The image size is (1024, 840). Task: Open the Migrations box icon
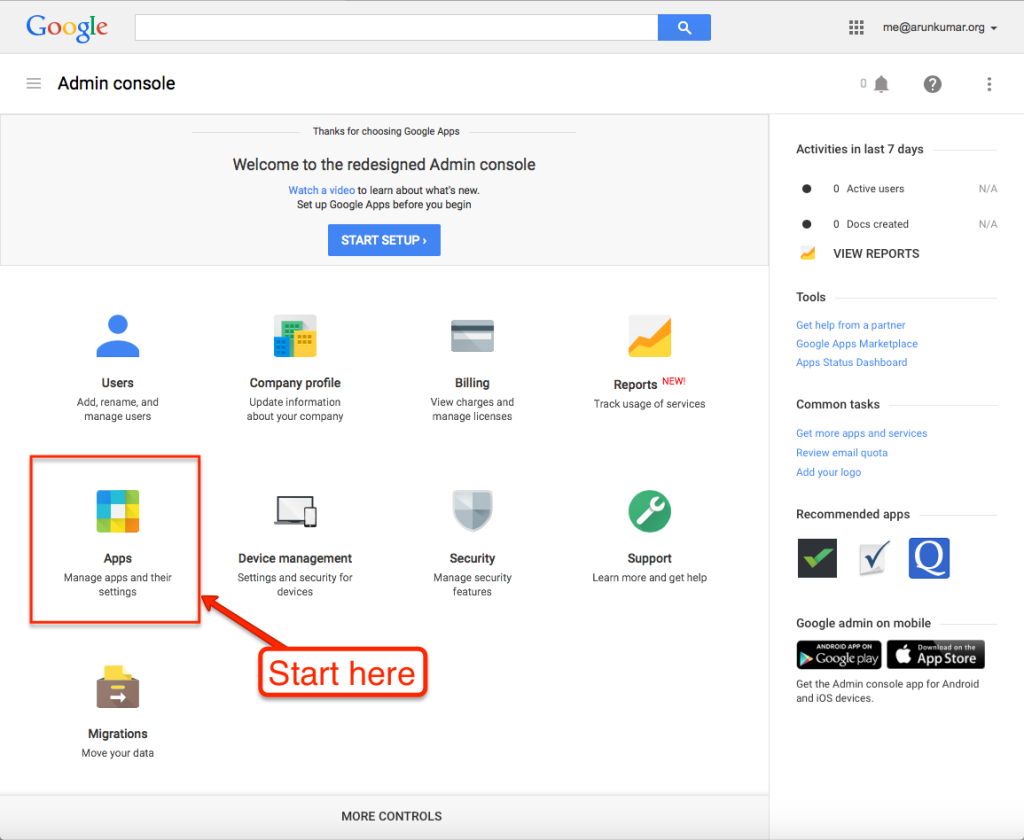point(118,687)
